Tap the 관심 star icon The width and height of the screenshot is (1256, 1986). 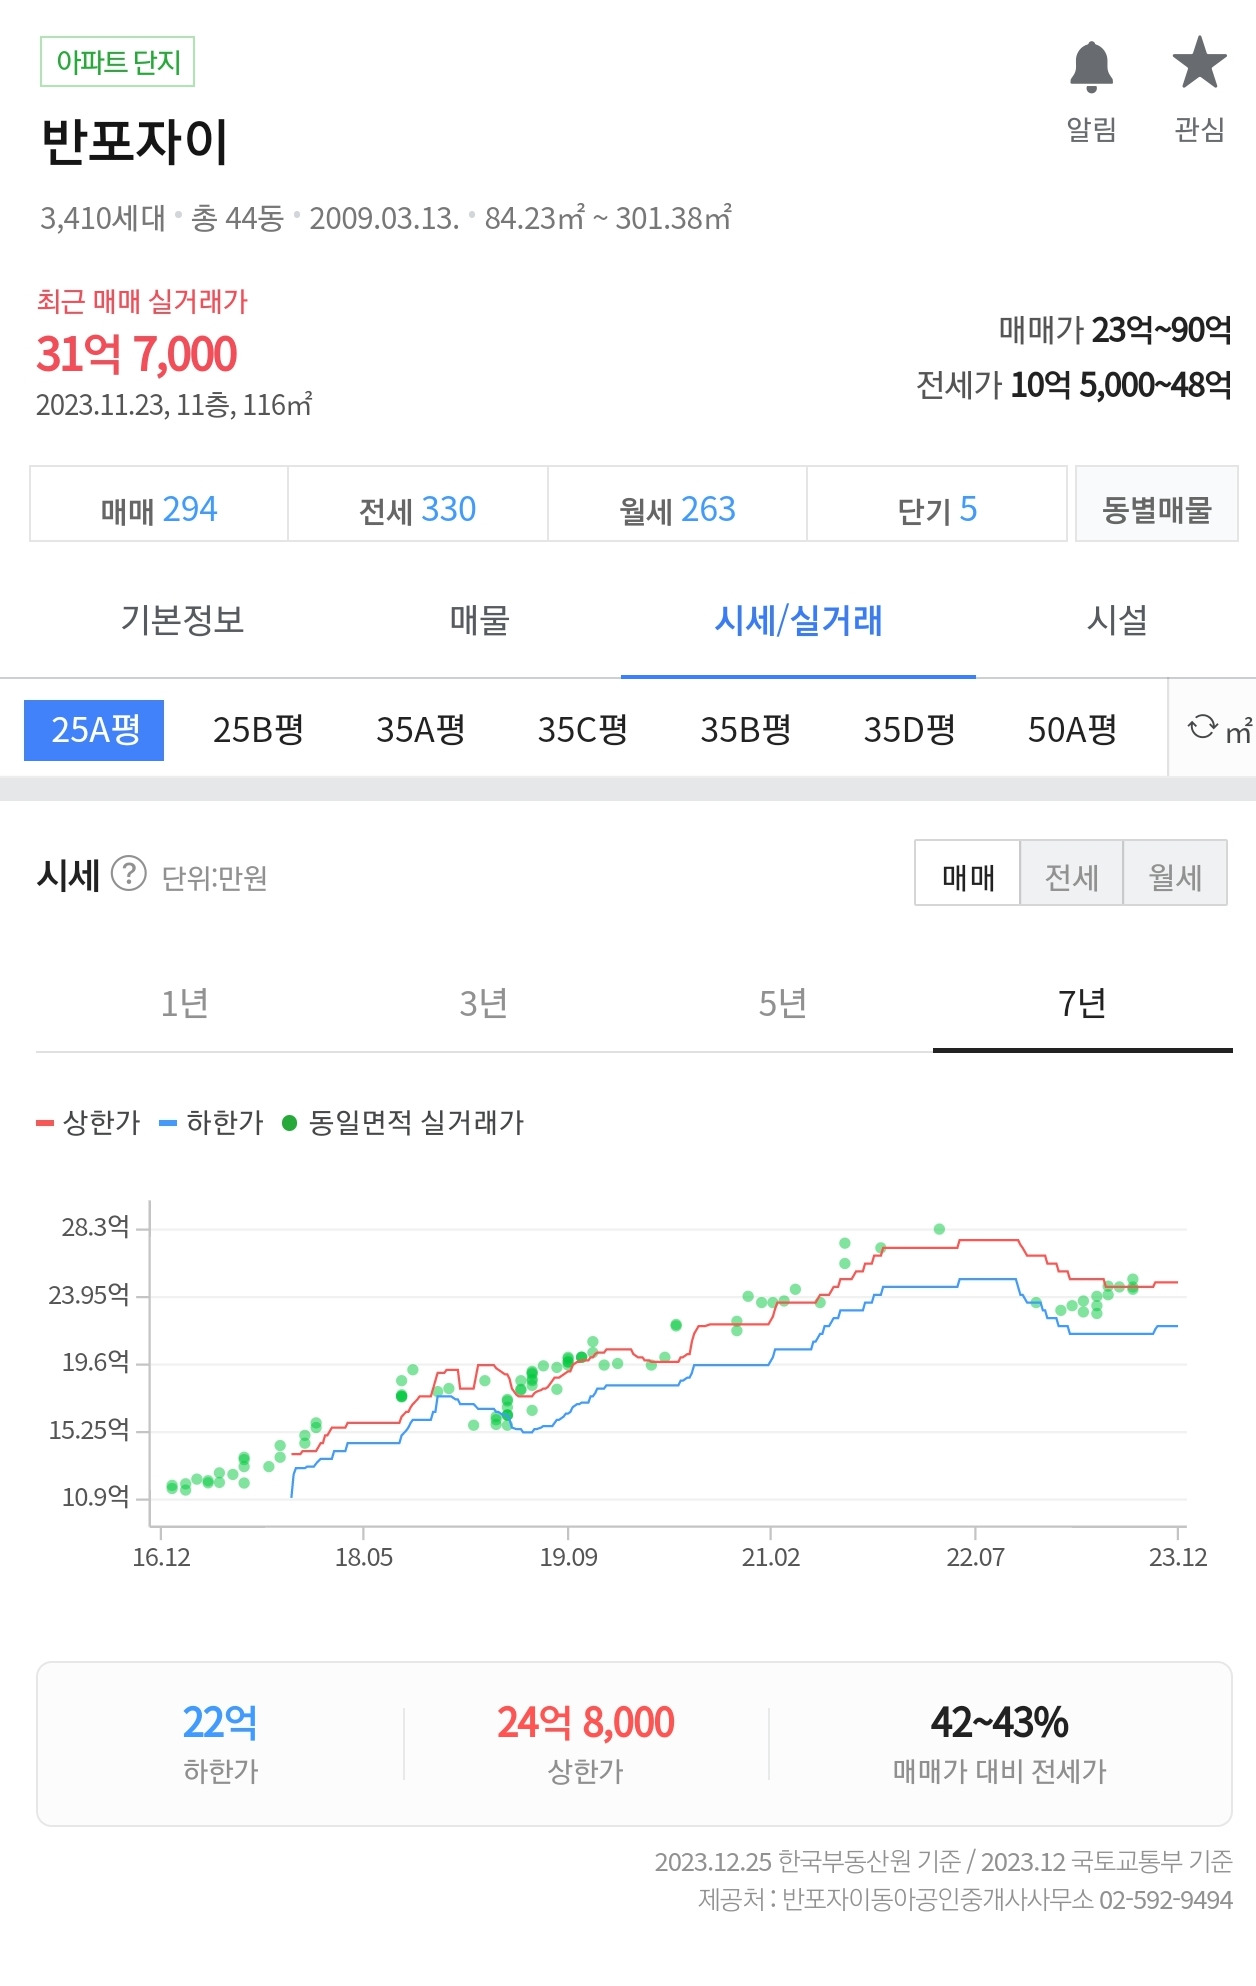point(1199,63)
